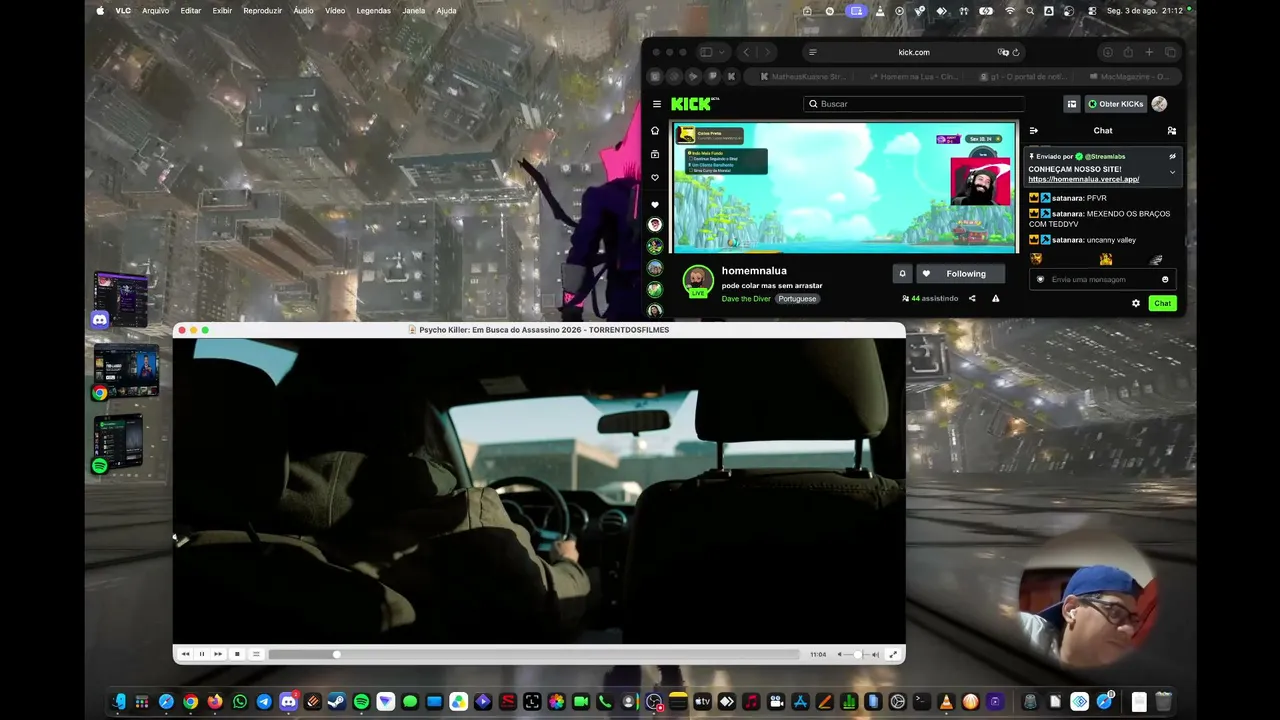The width and height of the screenshot is (1280, 720).
Task: Seek on the VLC progress bar
Action: click(534, 654)
